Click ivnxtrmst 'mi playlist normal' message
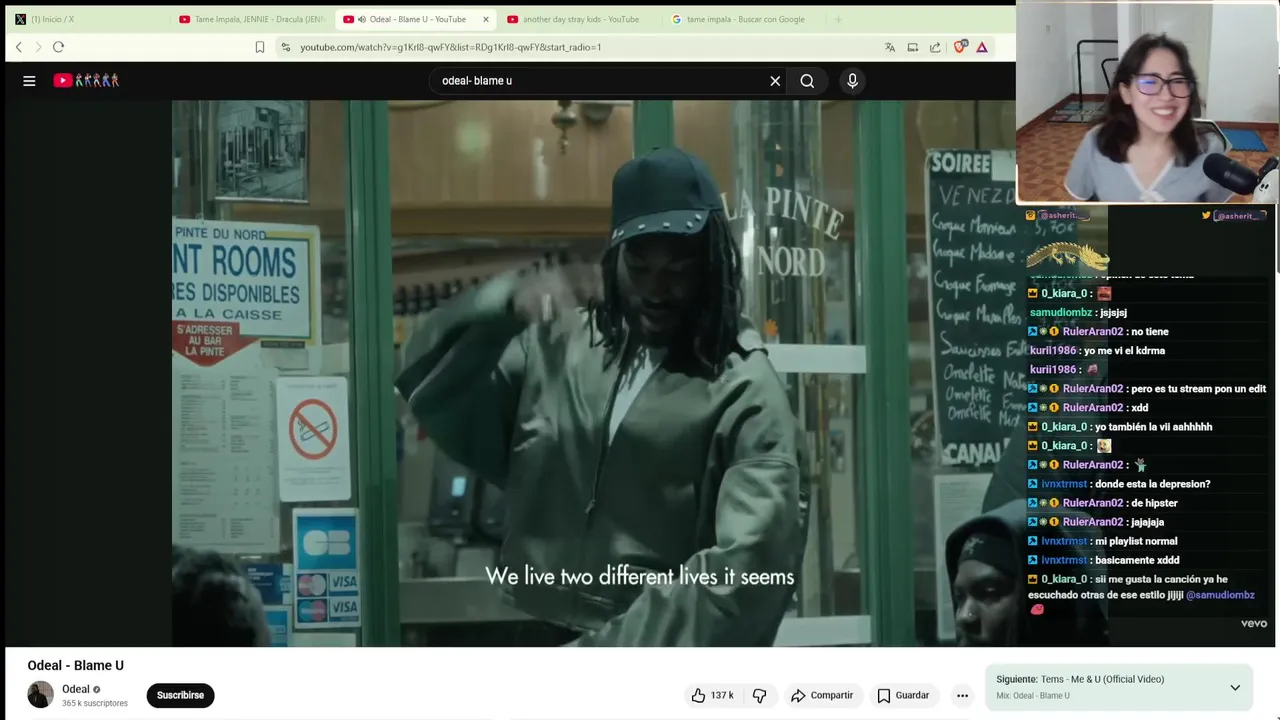This screenshot has height=720, width=1280. click(1103, 541)
